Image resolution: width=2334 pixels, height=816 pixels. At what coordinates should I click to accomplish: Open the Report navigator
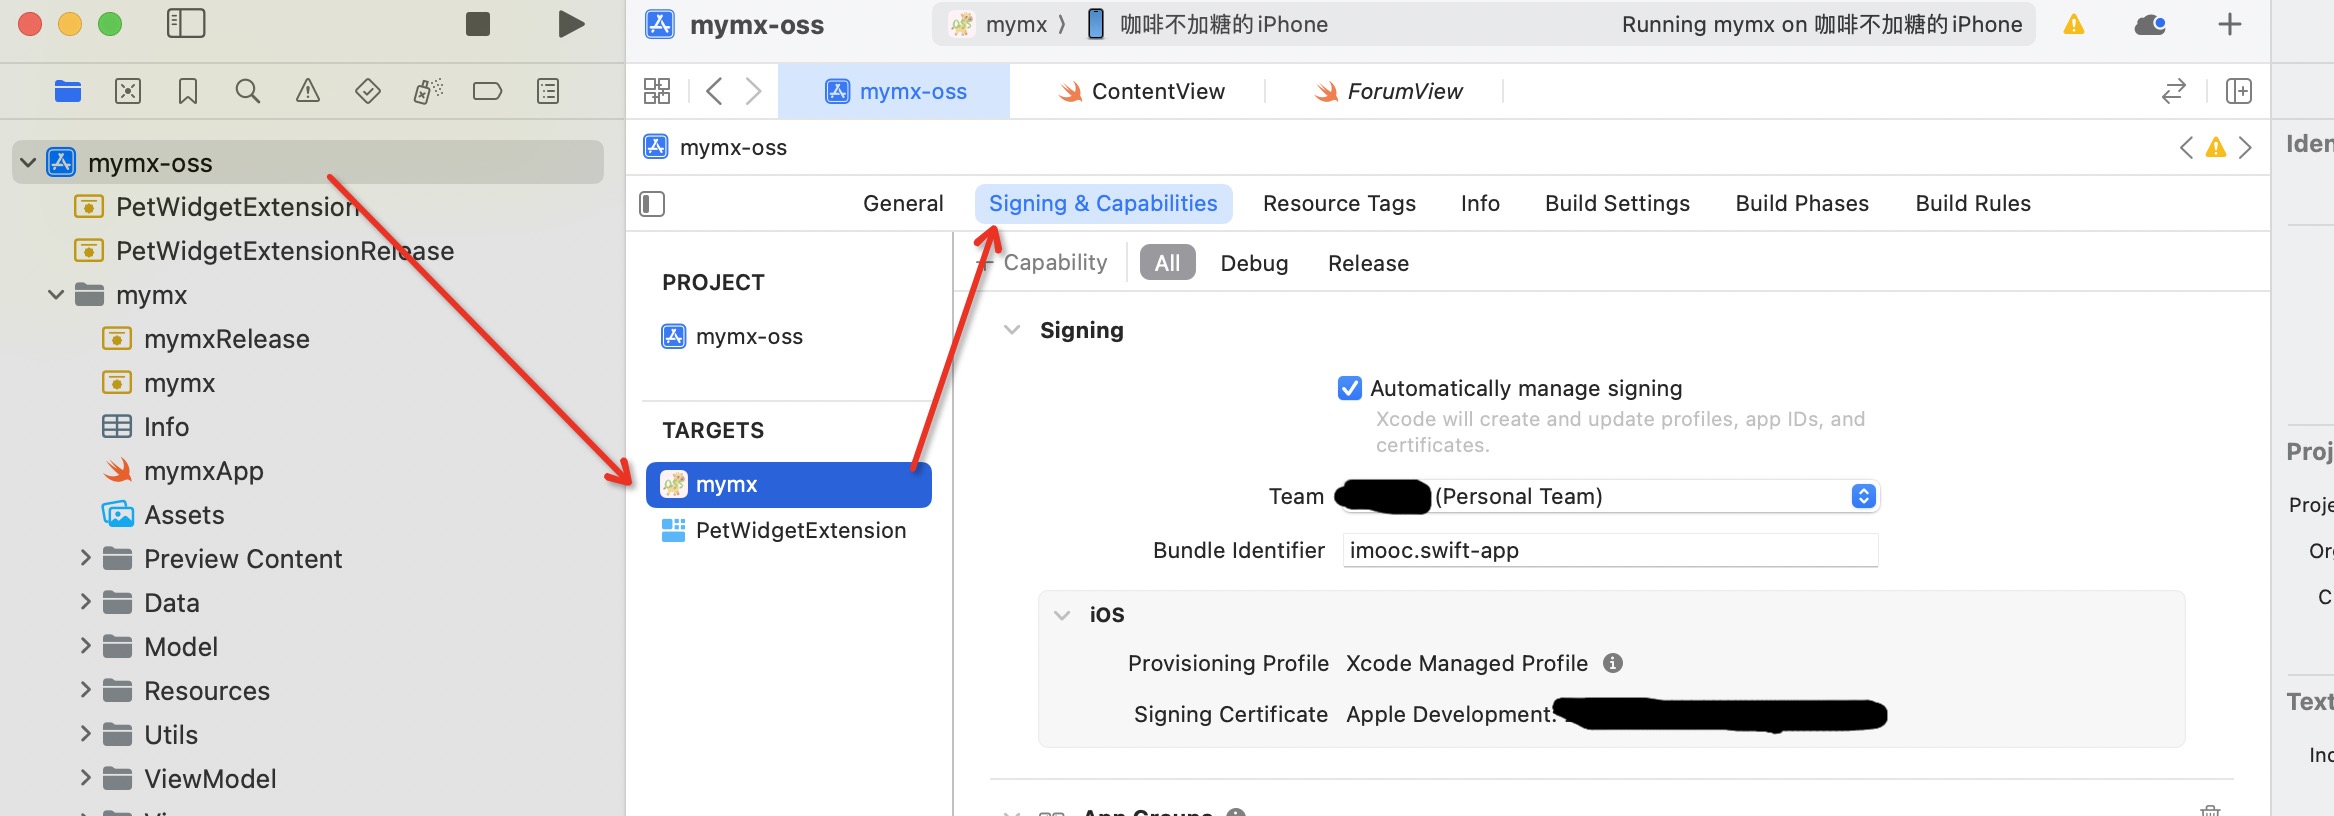548,91
